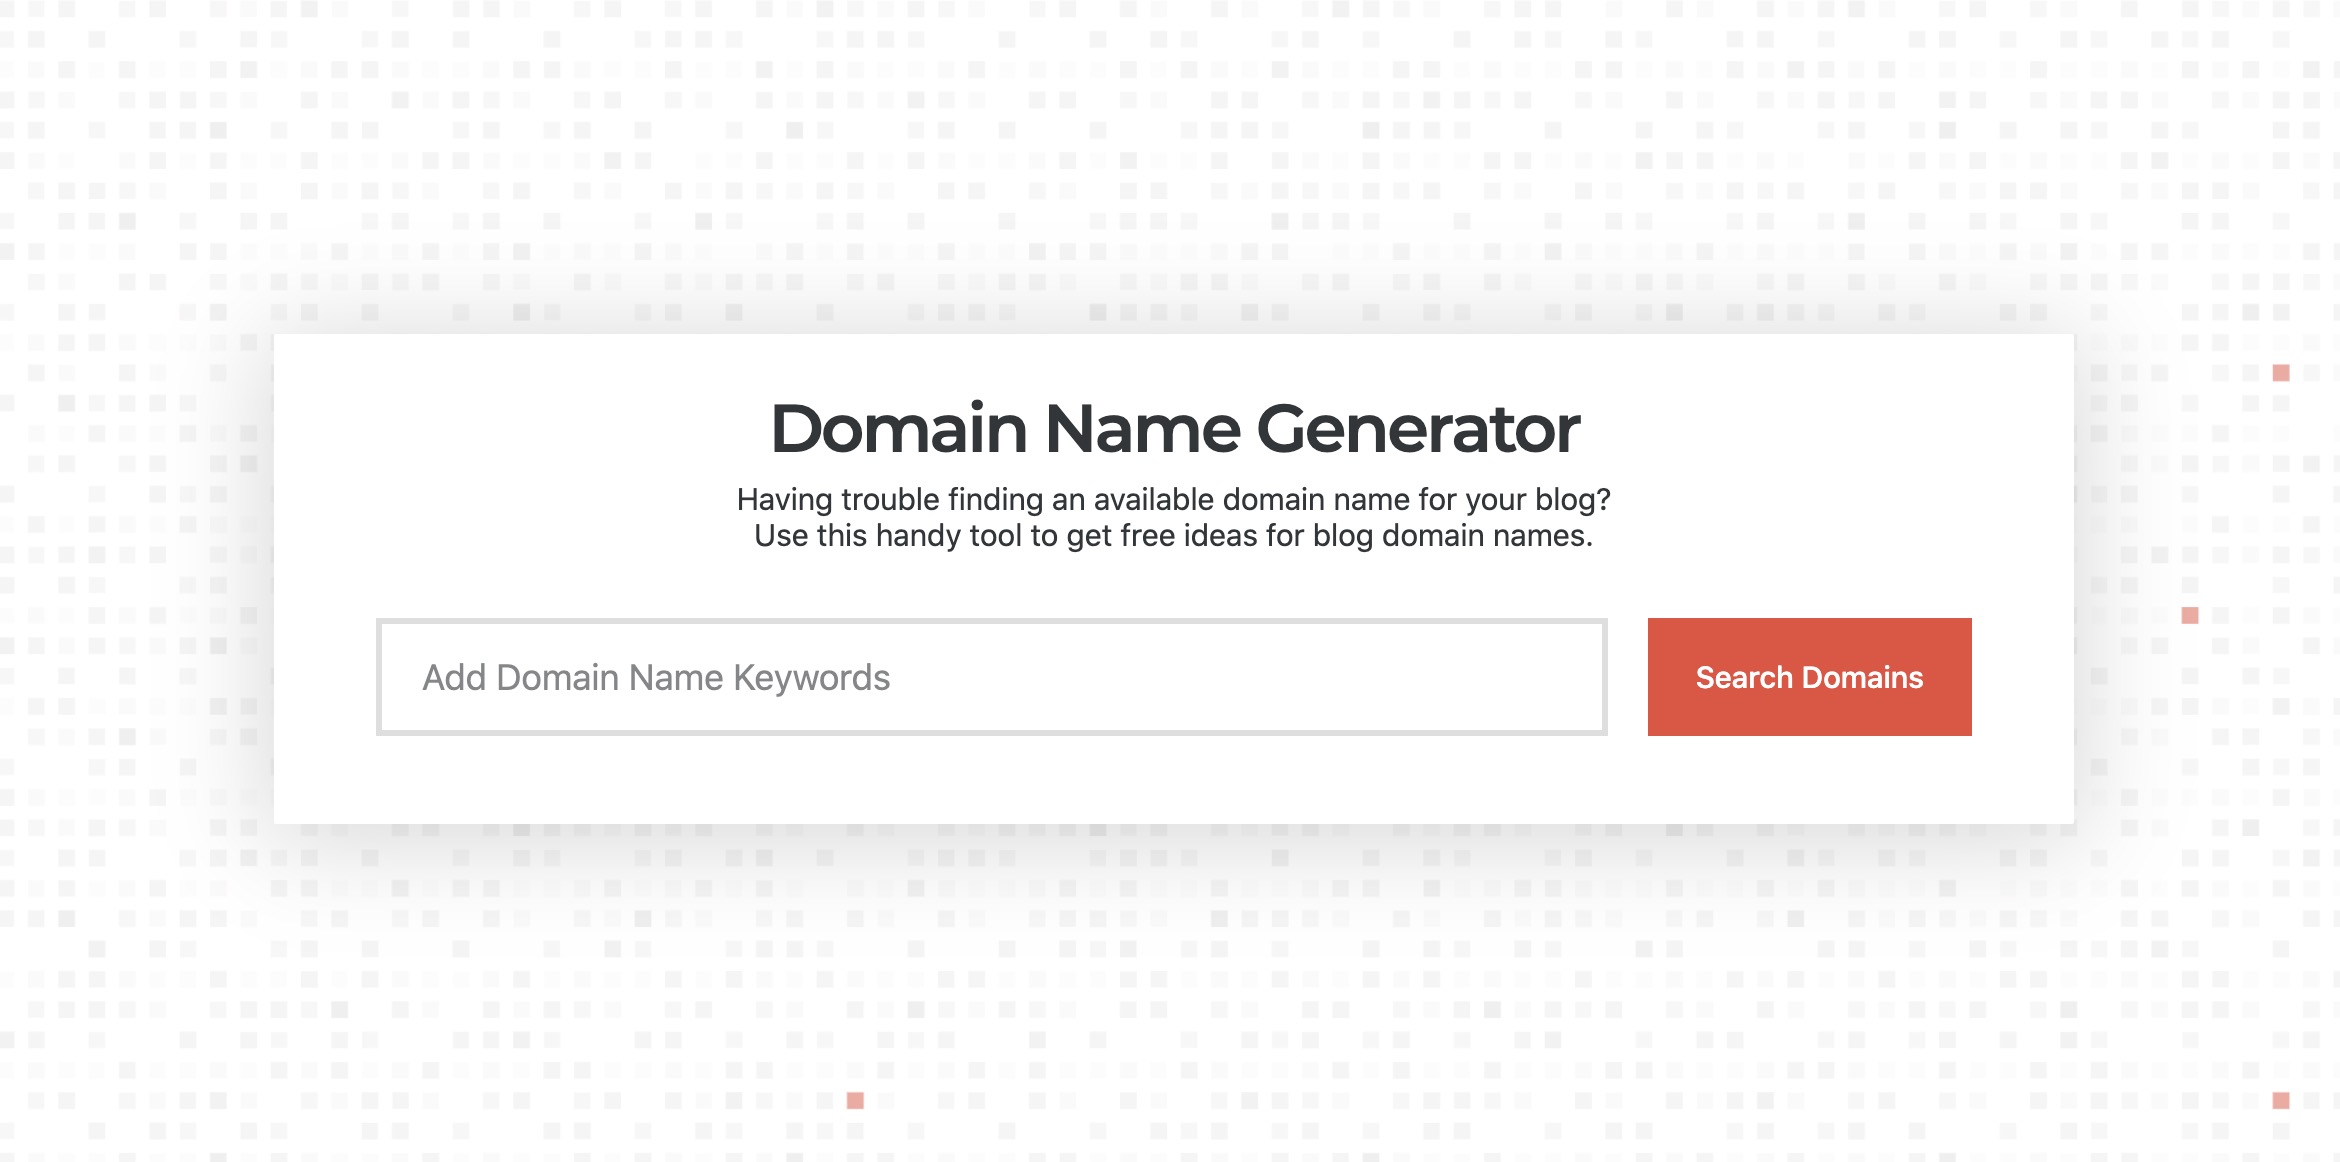Image resolution: width=2340 pixels, height=1162 pixels.
Task: Activate the Search Domains action button
Action: [x=1809, y=677]
